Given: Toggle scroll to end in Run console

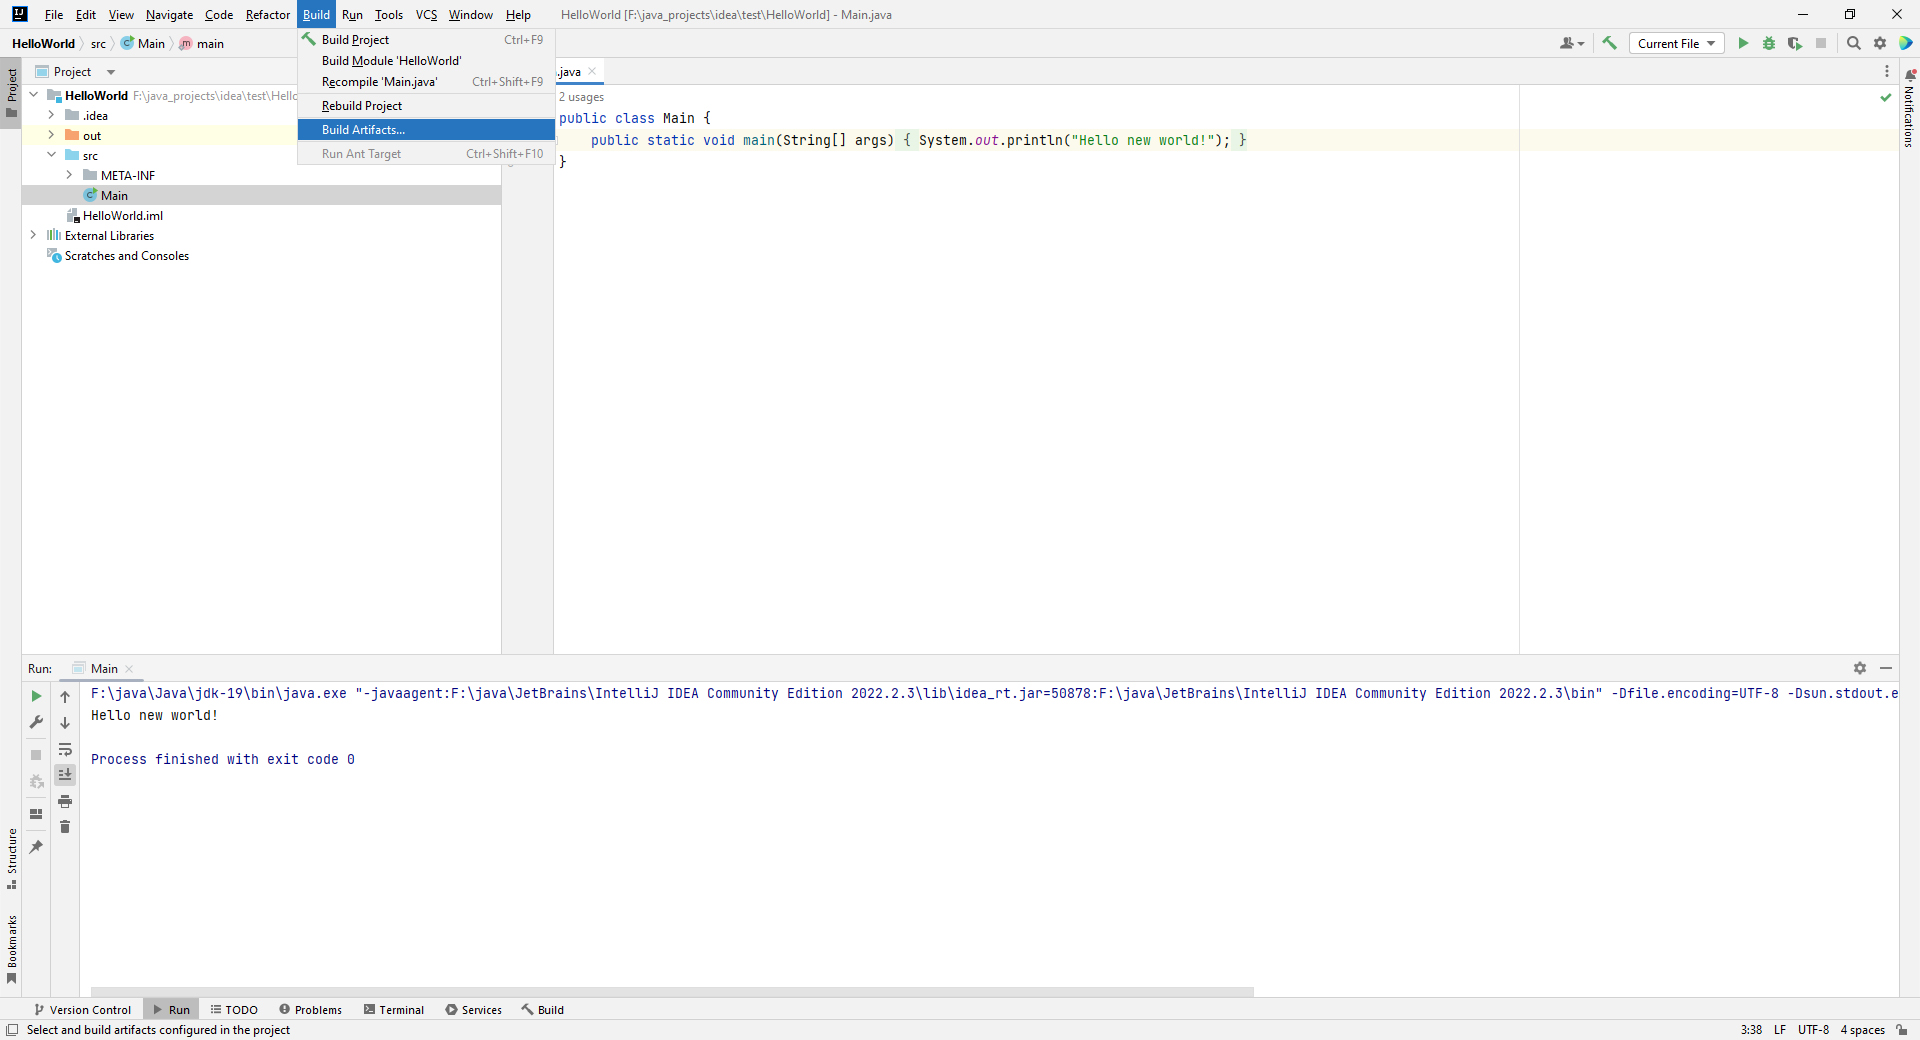Looking at the screenshot, I should [x=65, y=775].
